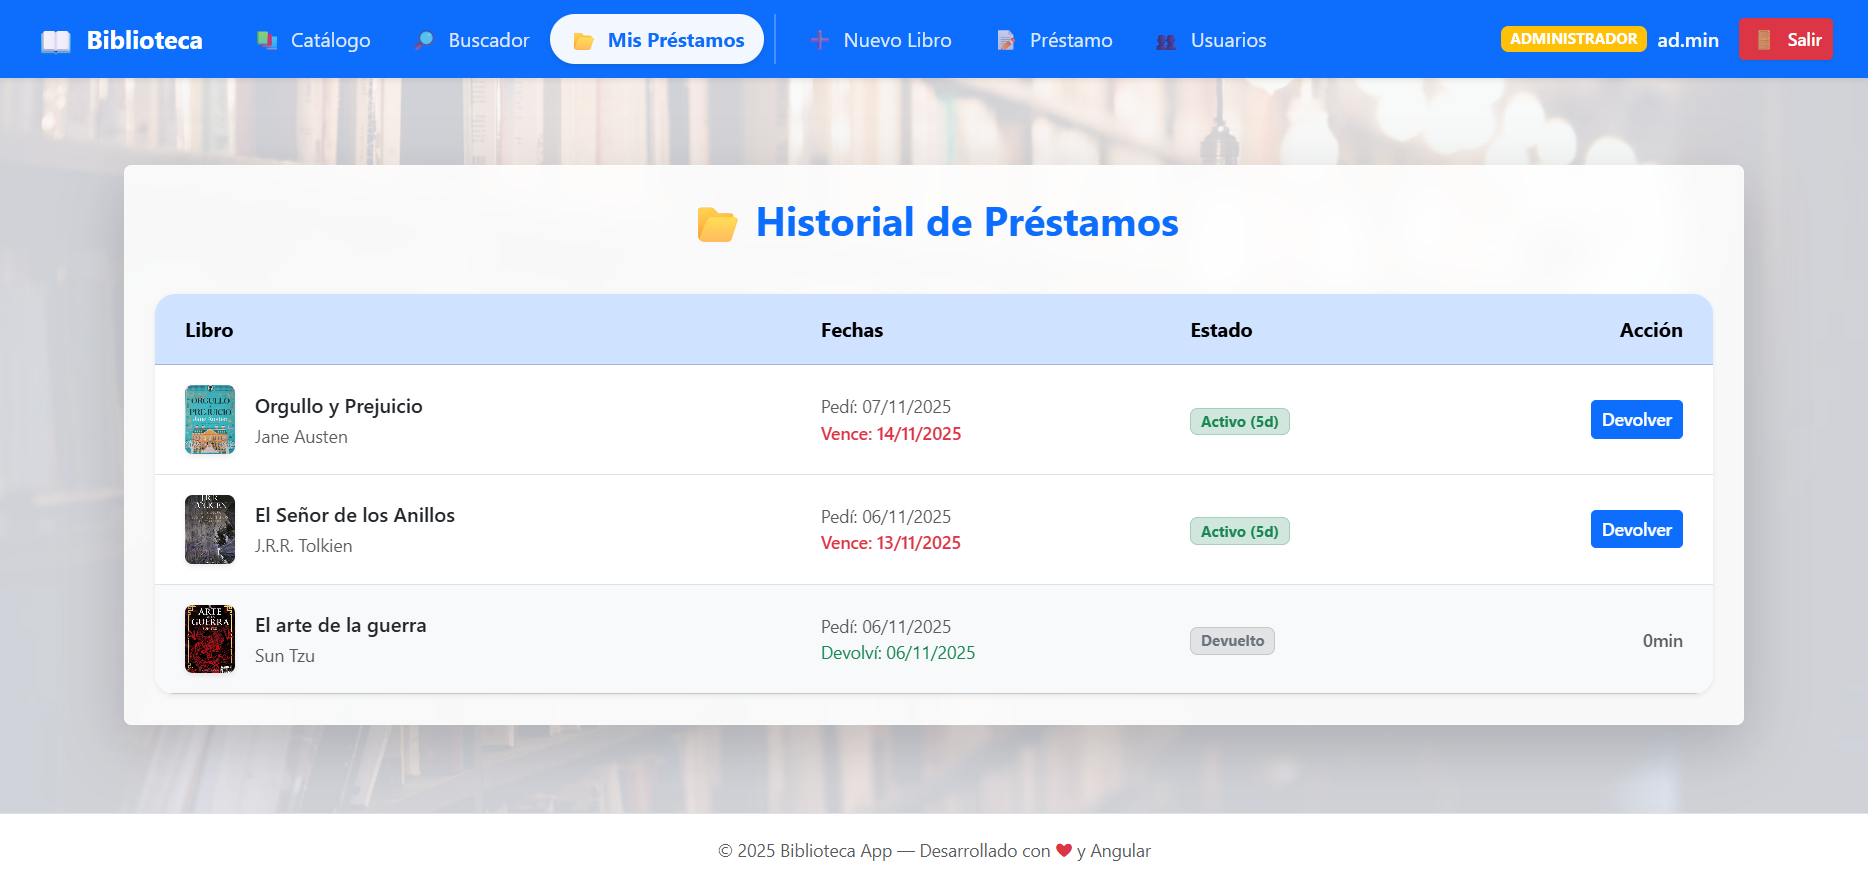1868x884 pixels.
Task: Click the Vence: 13/11/2025 date
Action: (x=891, y=543)
